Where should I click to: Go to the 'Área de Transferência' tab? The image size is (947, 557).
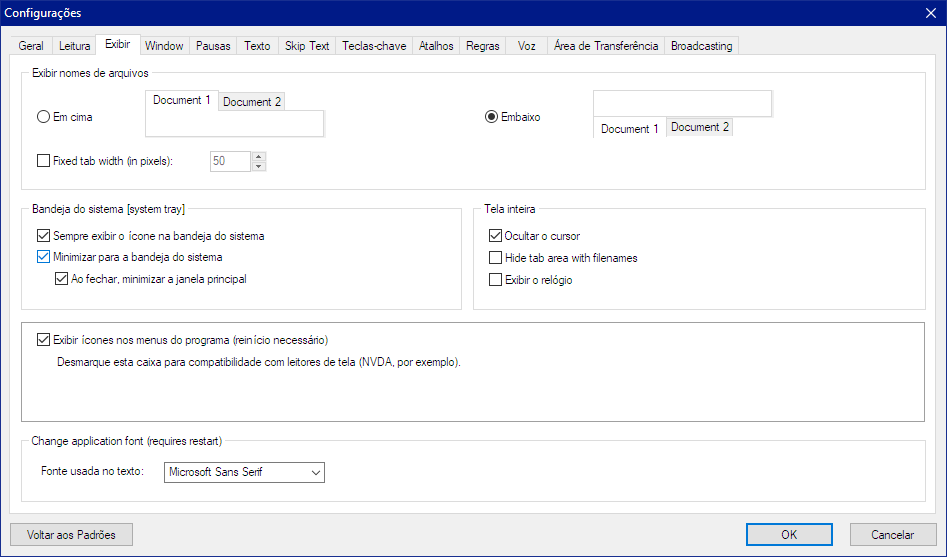[x=605, y=46]
